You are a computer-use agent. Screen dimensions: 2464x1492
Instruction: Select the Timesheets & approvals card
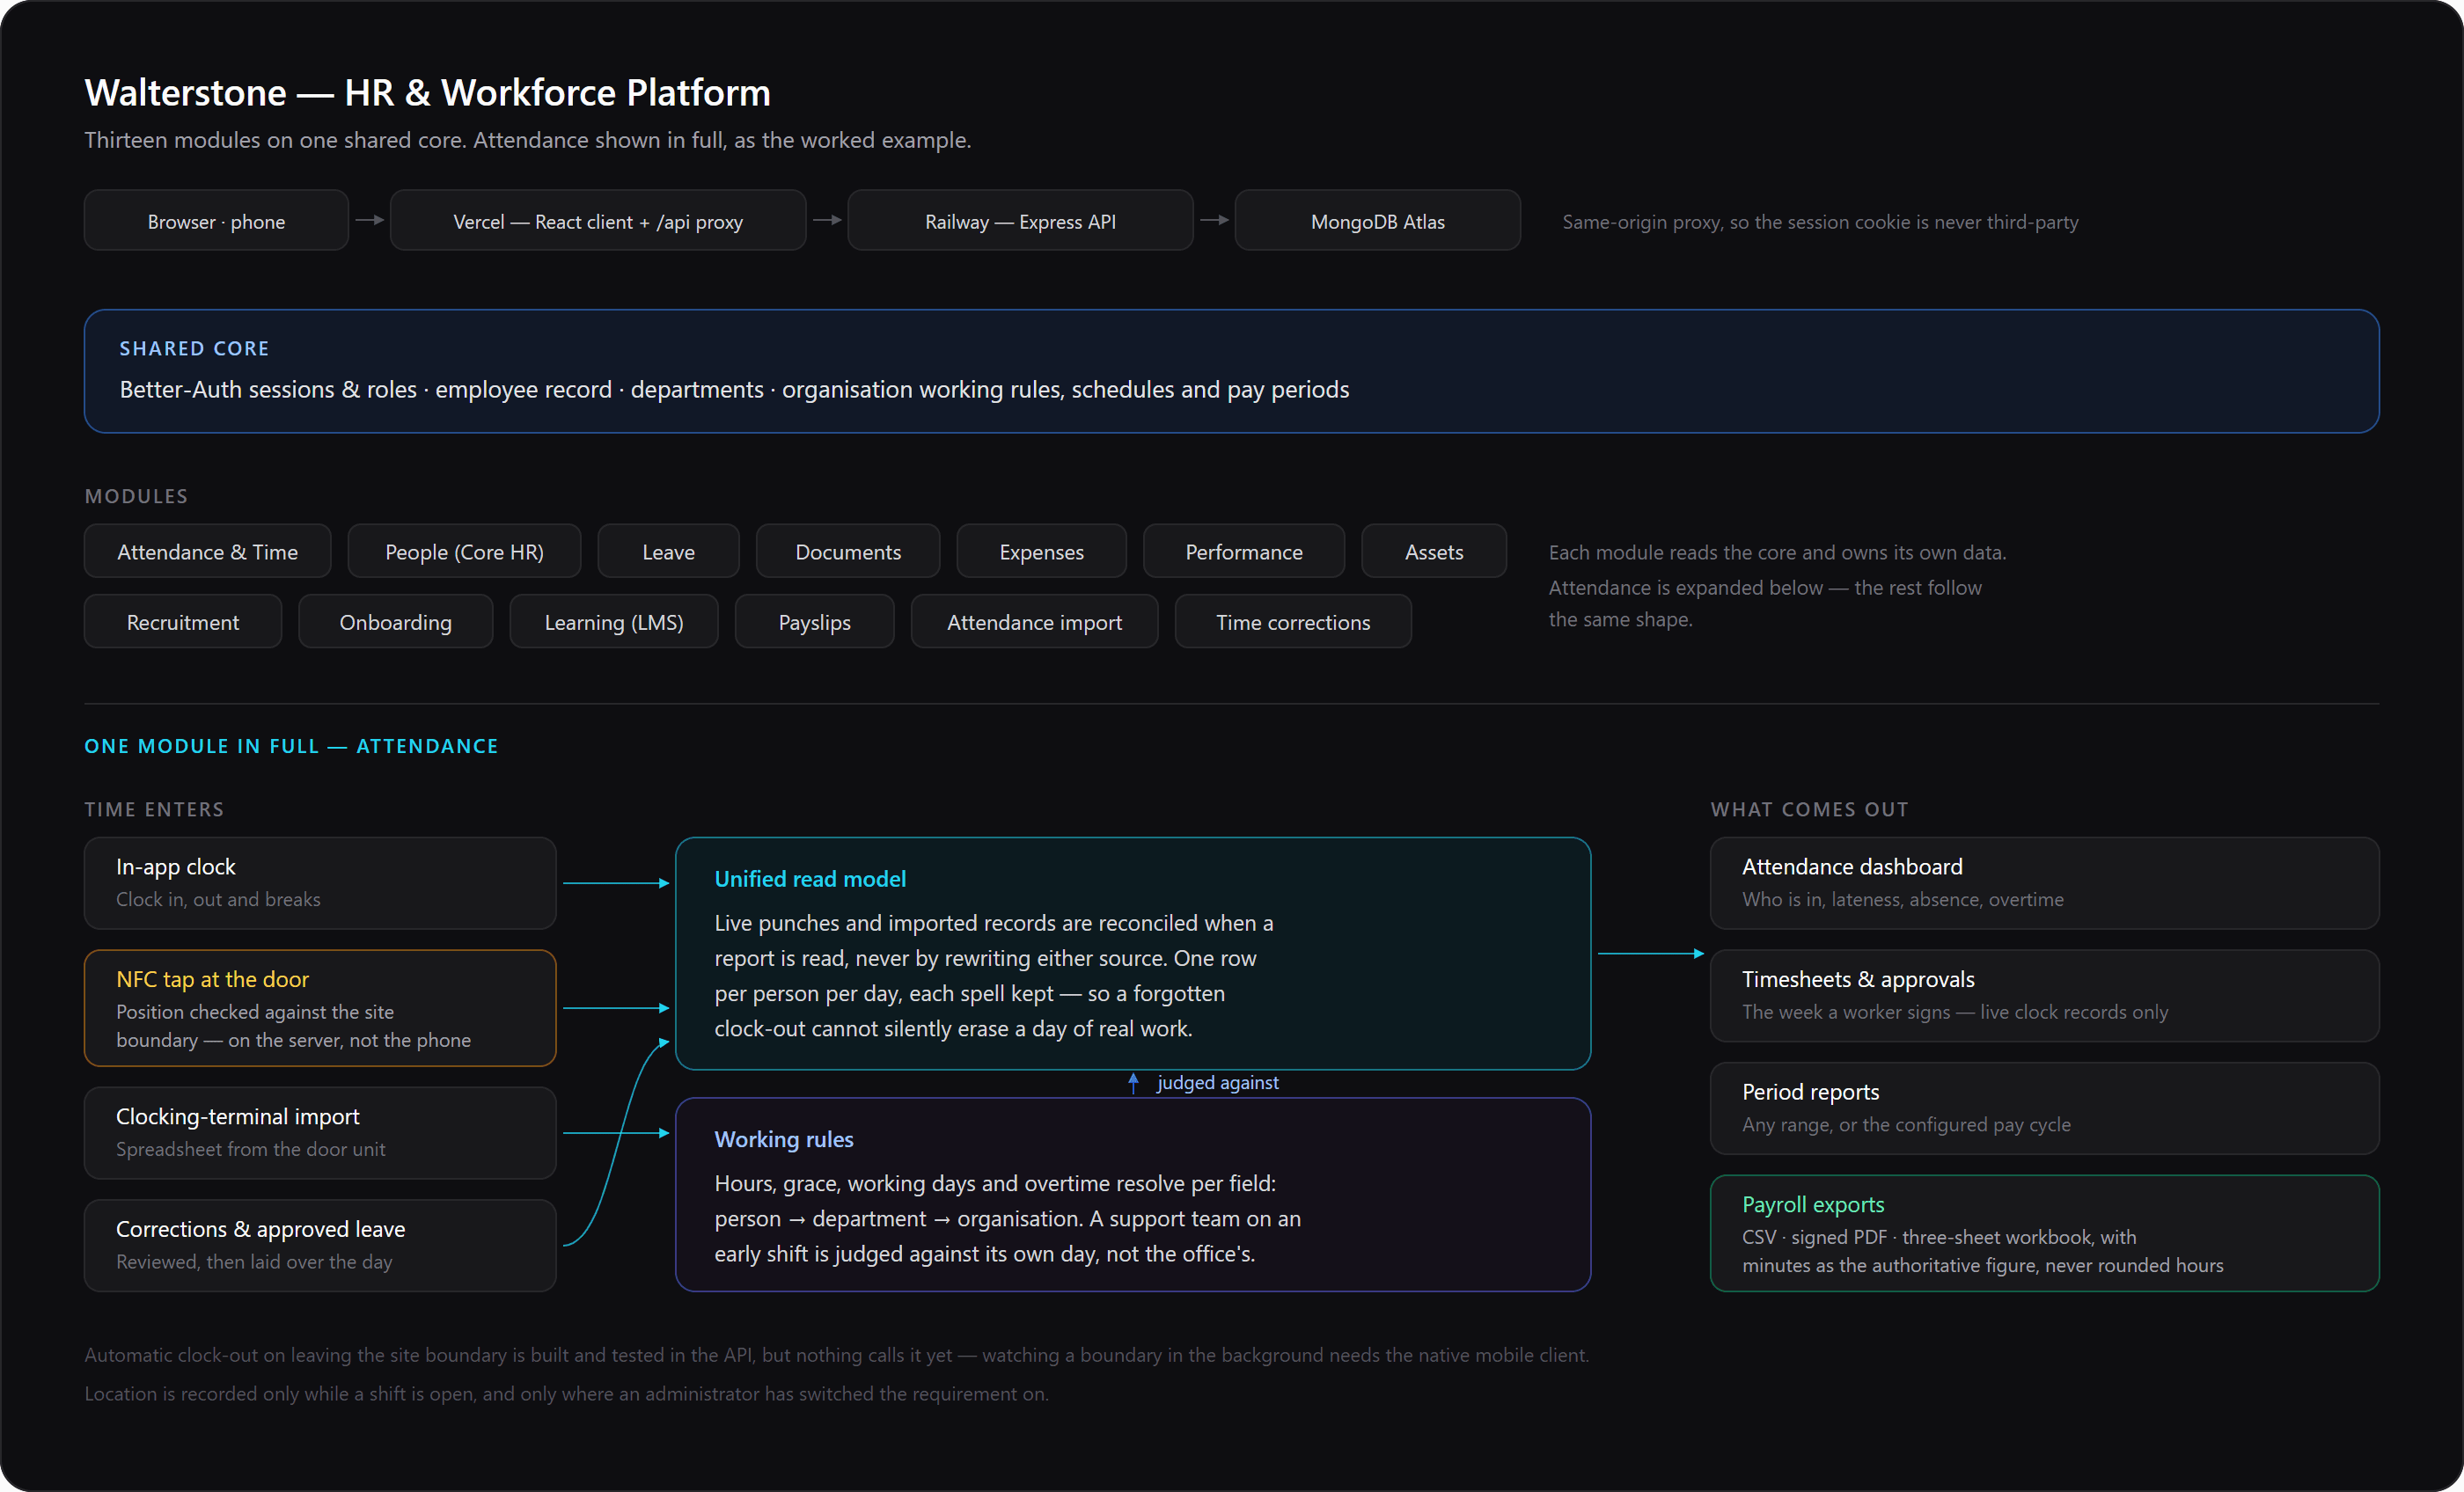tap(2044, 996)
